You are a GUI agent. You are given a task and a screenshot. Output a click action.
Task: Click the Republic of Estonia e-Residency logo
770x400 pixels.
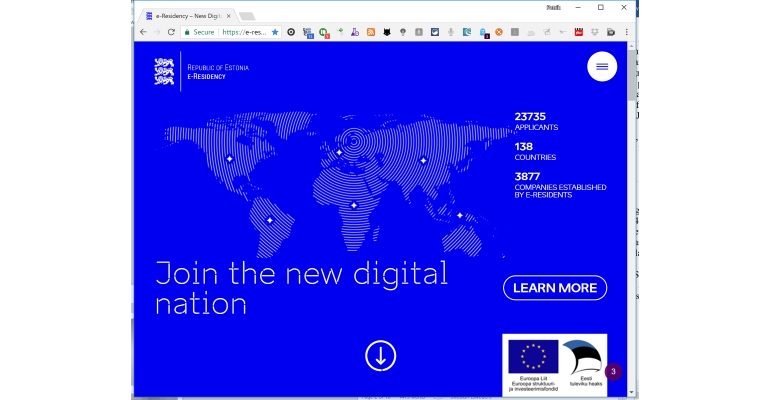202,72
